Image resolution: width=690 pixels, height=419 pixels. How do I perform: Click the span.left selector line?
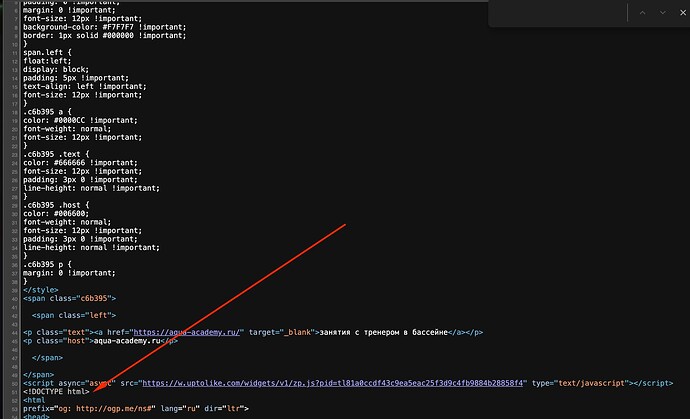[x=47, y=52]
